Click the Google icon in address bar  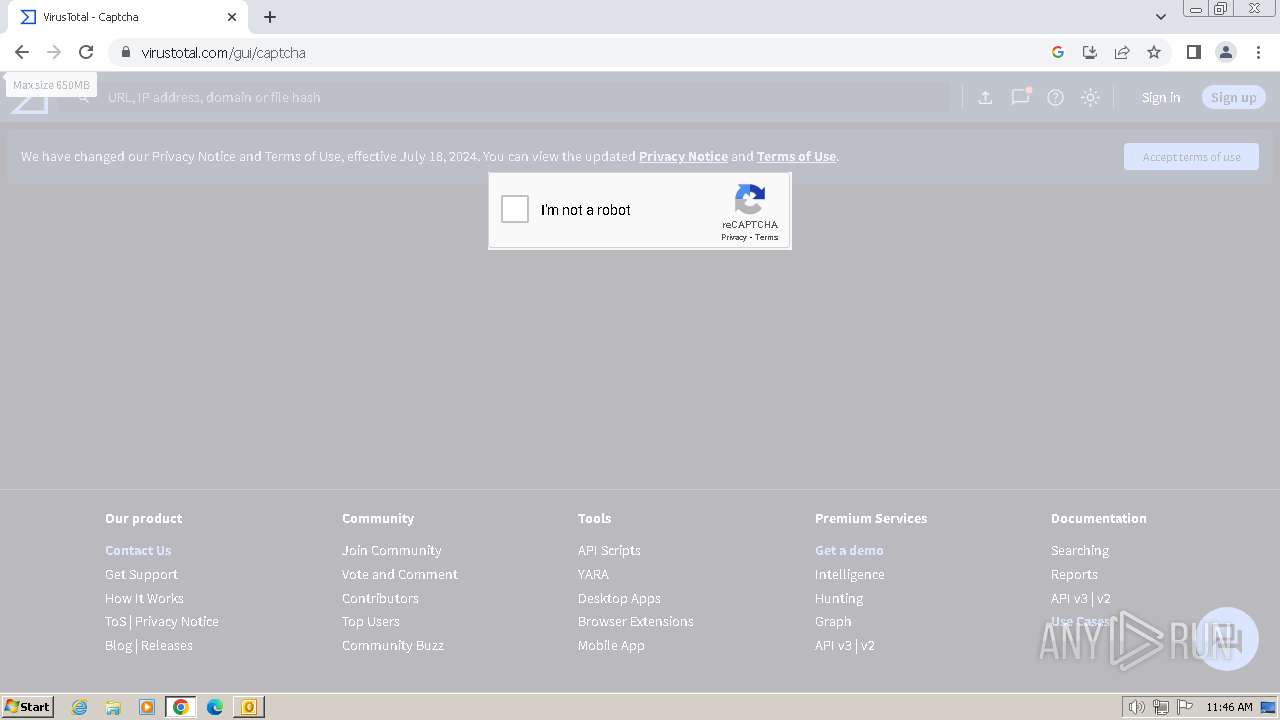tap(1058, 52)
